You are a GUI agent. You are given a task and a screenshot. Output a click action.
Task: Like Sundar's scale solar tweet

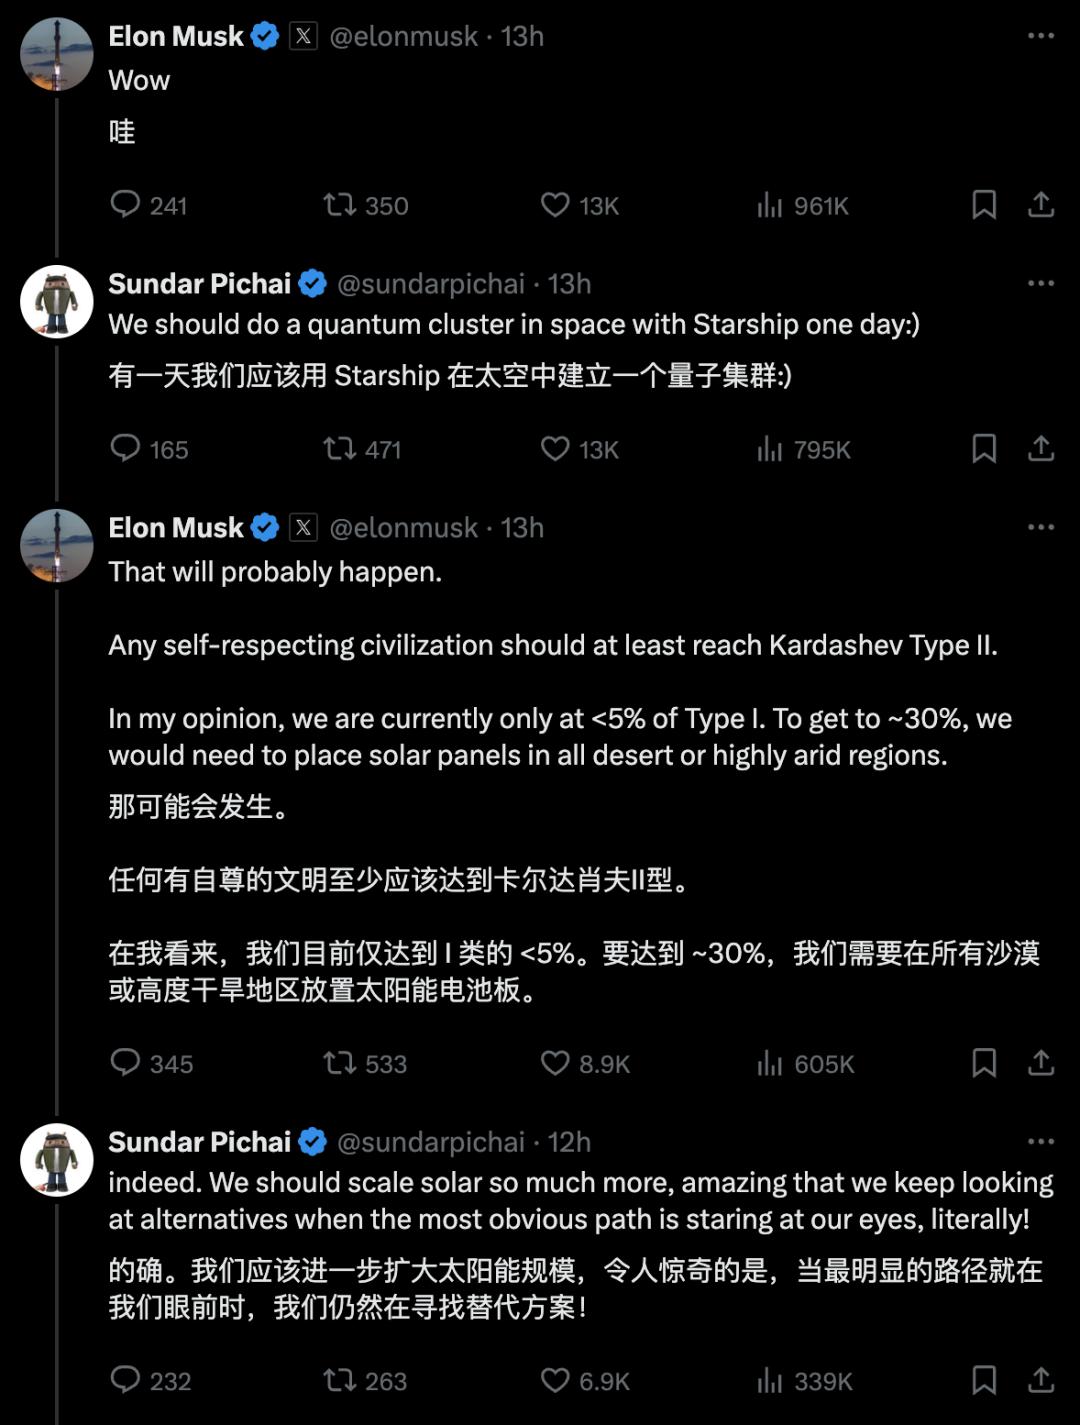[x=555, y=1381]
